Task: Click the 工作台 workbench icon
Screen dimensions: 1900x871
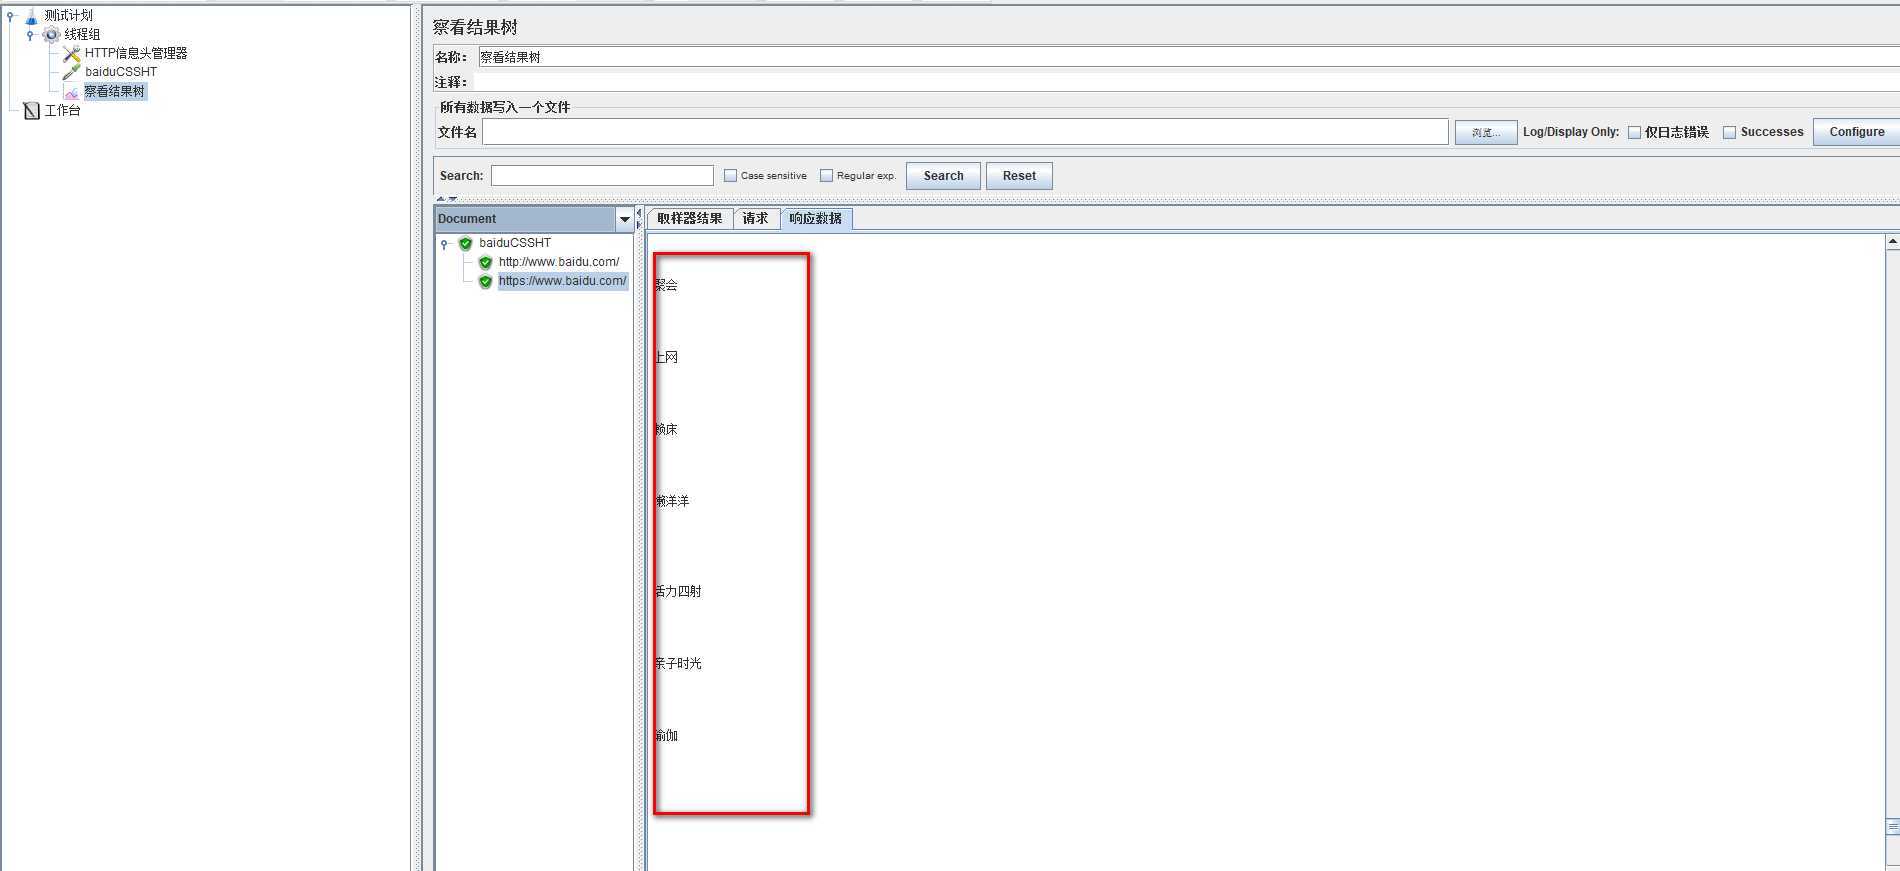Action: tap(31, 110)
